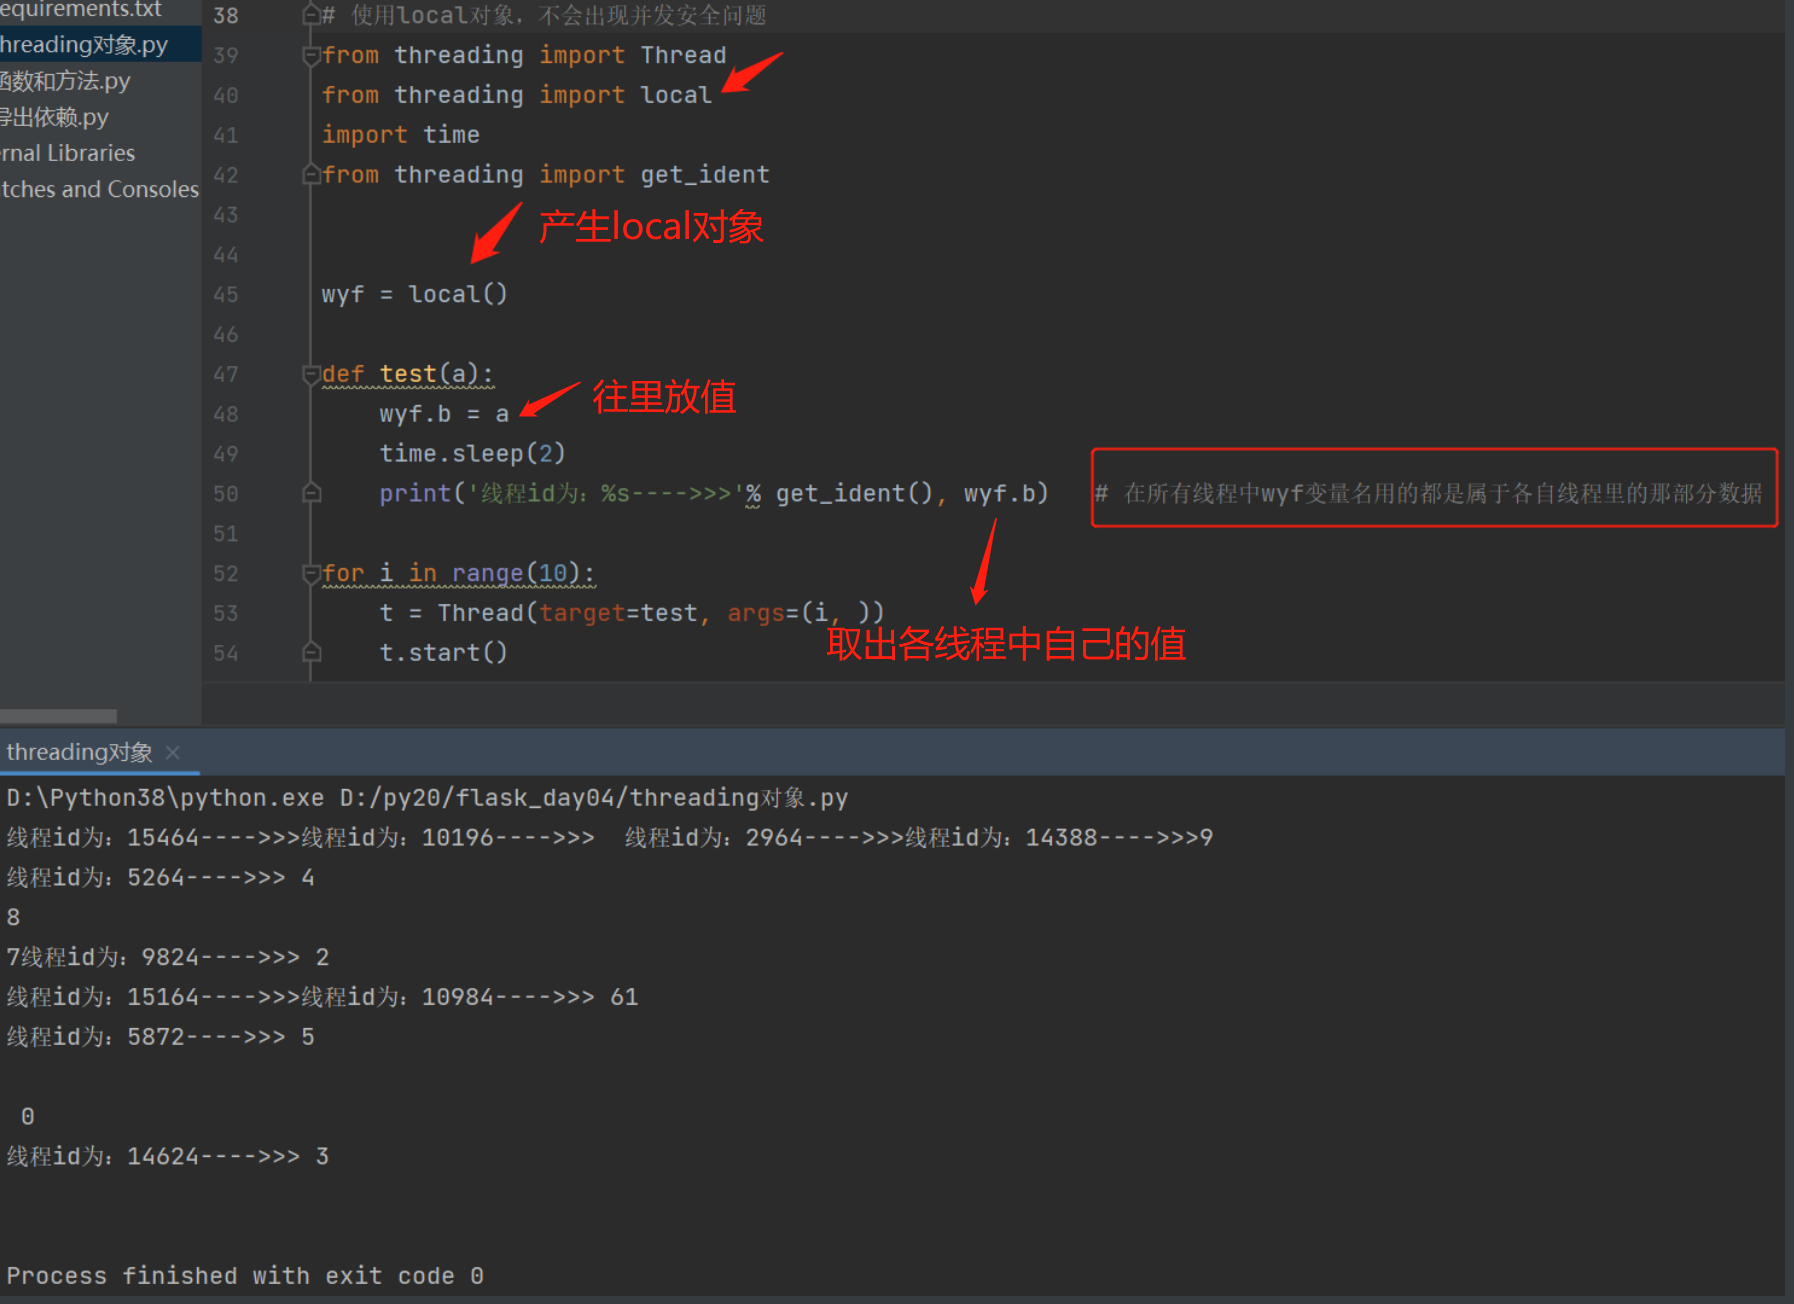The image size is (1794, 1304).
Task: Collapse the import block fold at line 39
Action: pos(311,55)
